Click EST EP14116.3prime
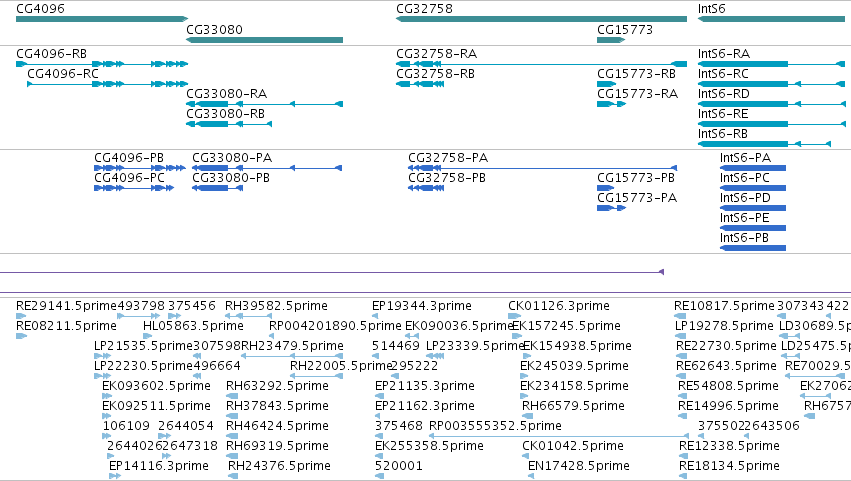The image size is (851, 481). (x=115, y=476)
